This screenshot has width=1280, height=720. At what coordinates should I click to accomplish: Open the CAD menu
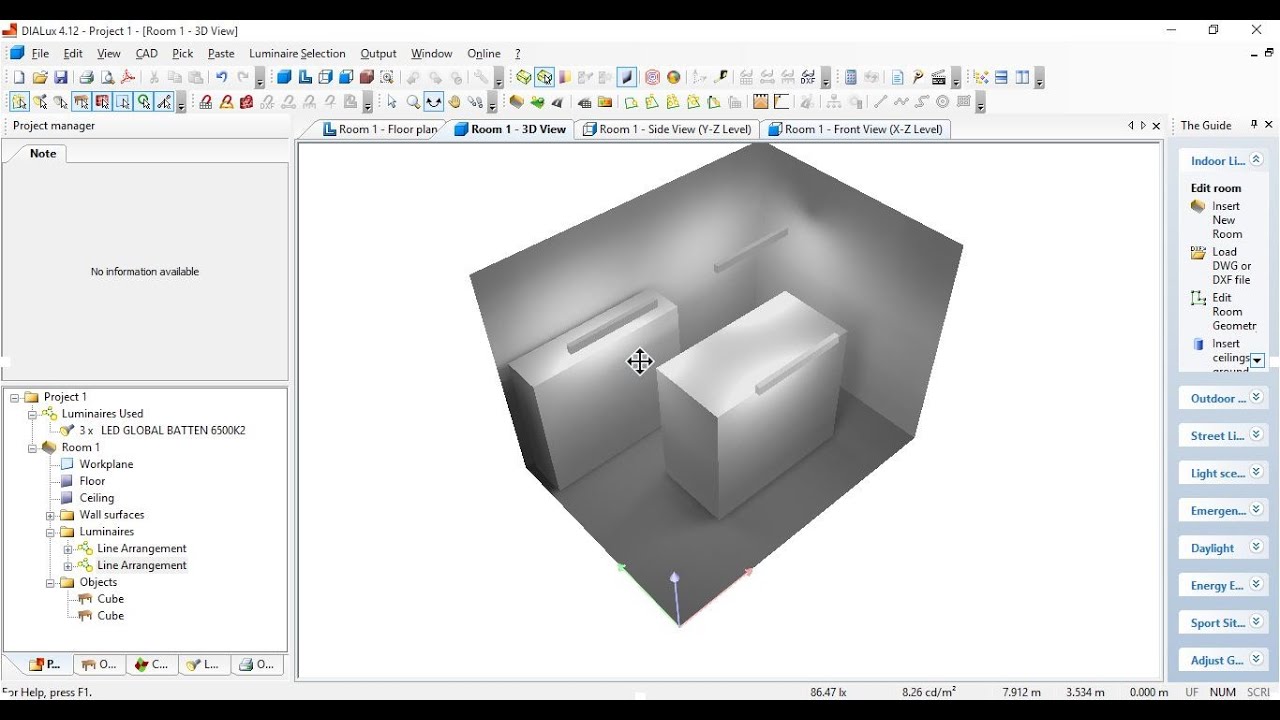click(x=147, y=54)
